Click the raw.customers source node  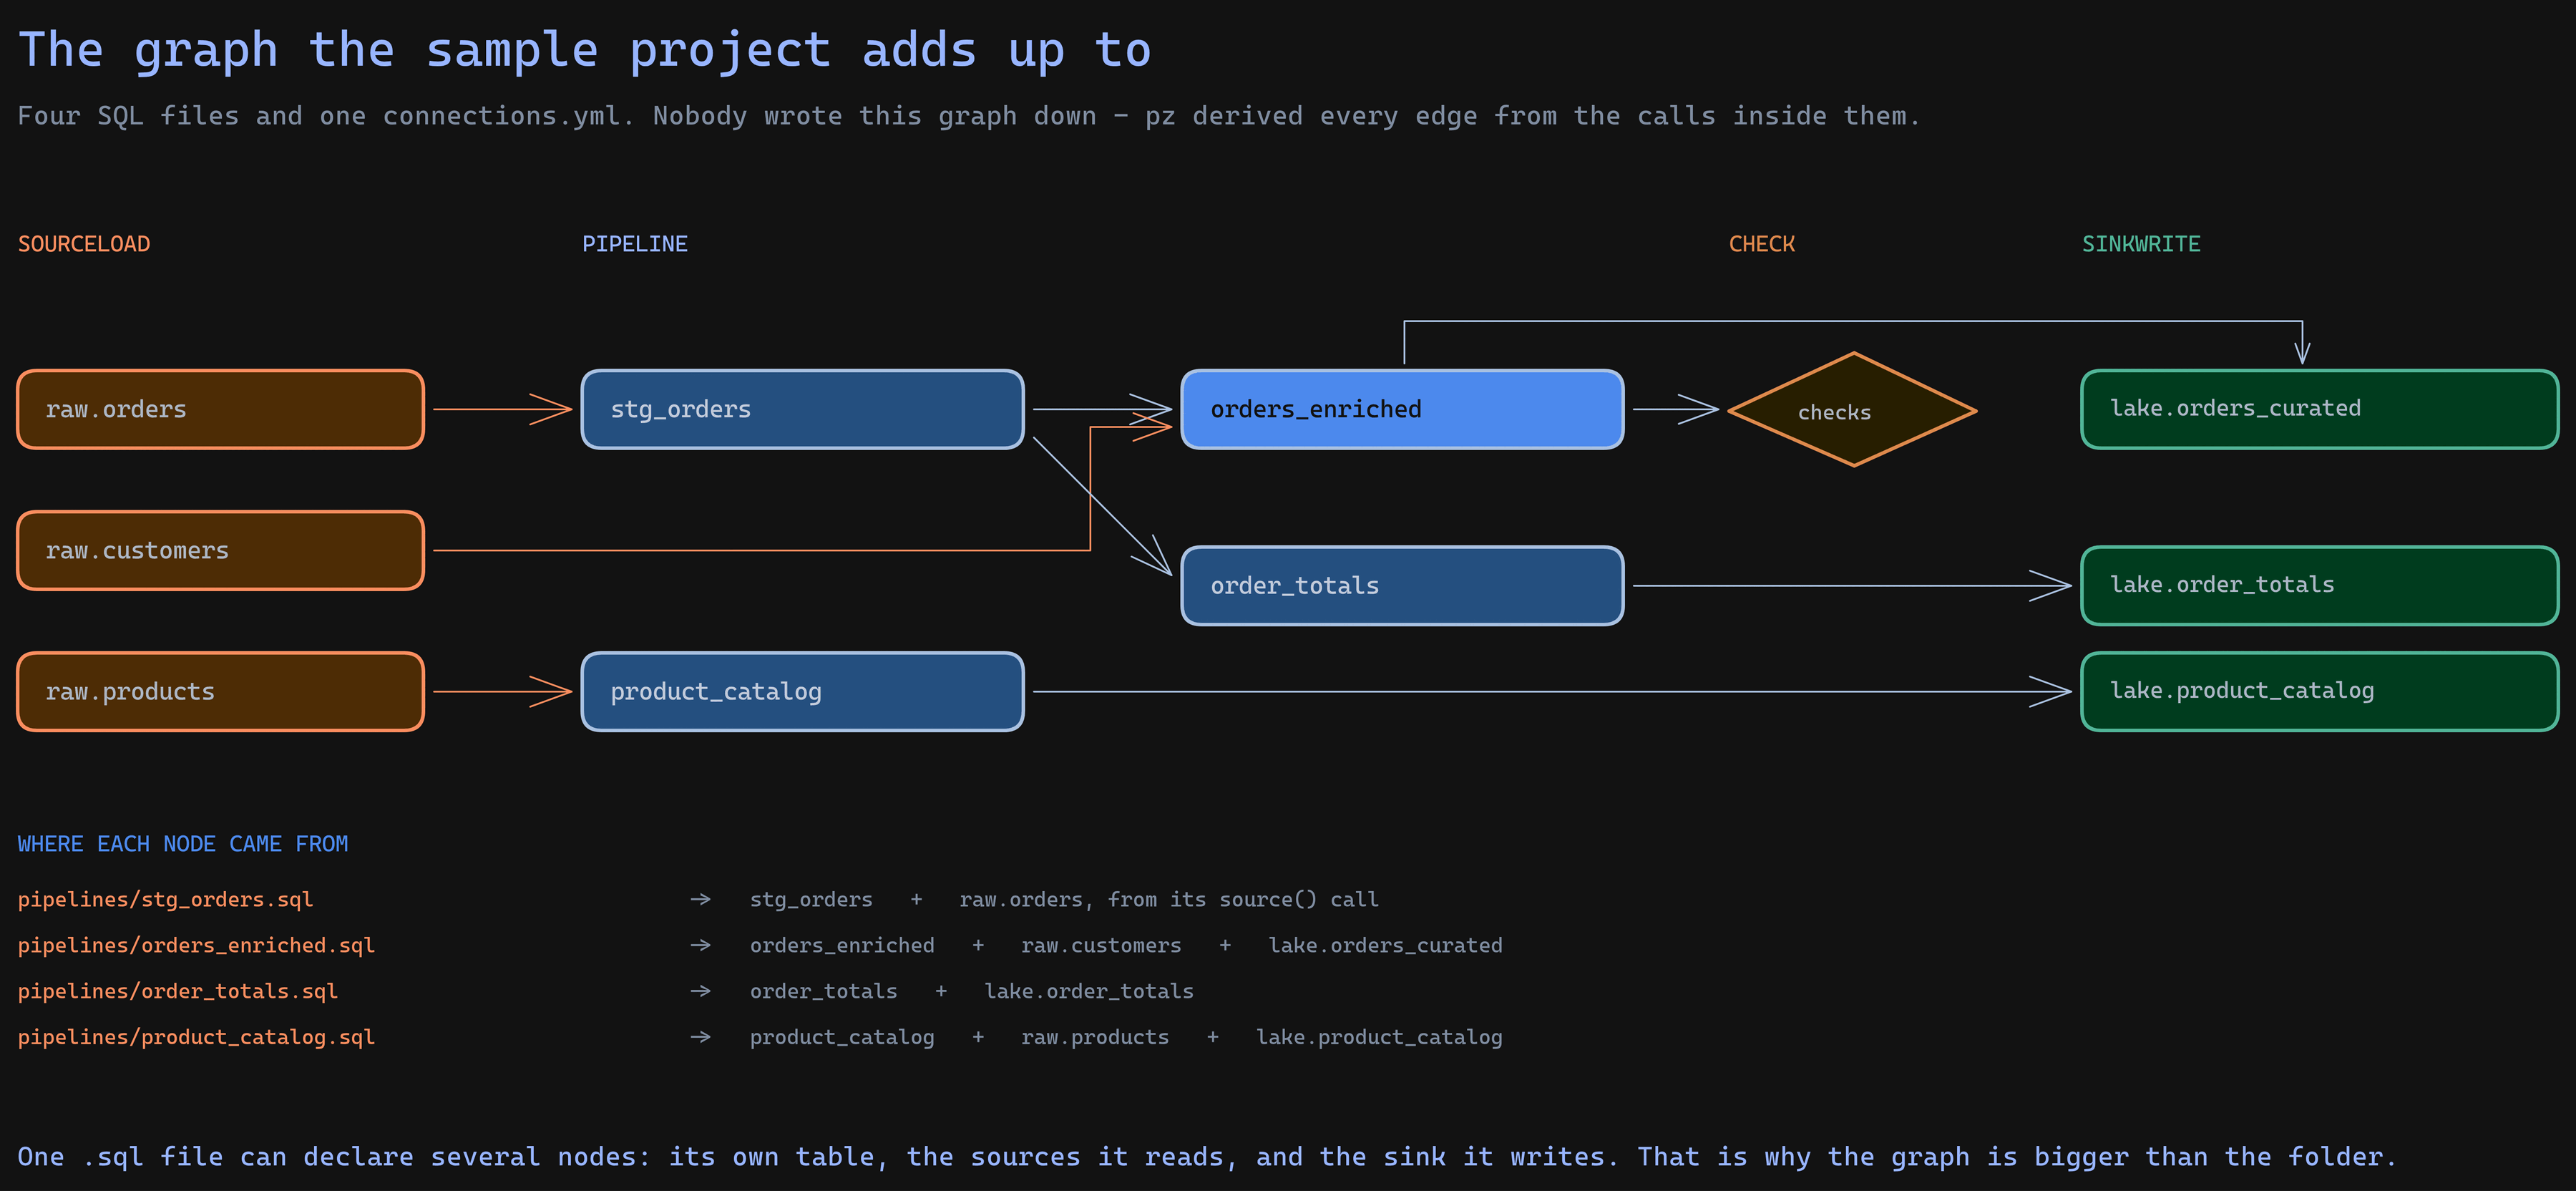tap(220, 550)
